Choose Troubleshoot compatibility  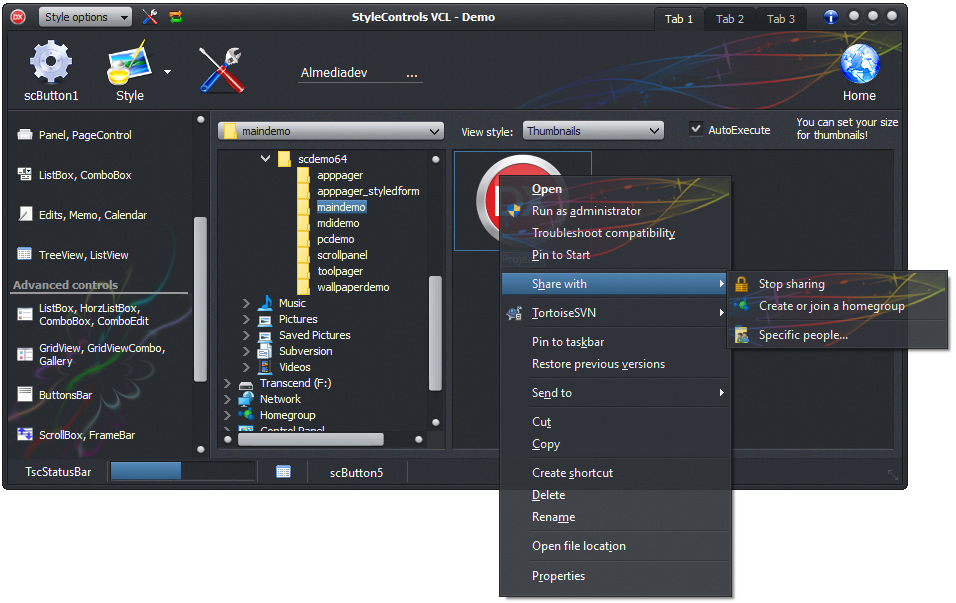click(616, 233)
